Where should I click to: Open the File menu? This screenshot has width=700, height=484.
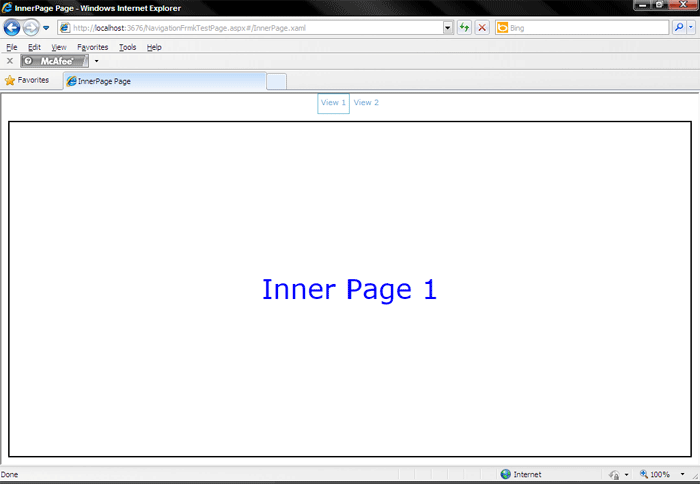[12, 47]
